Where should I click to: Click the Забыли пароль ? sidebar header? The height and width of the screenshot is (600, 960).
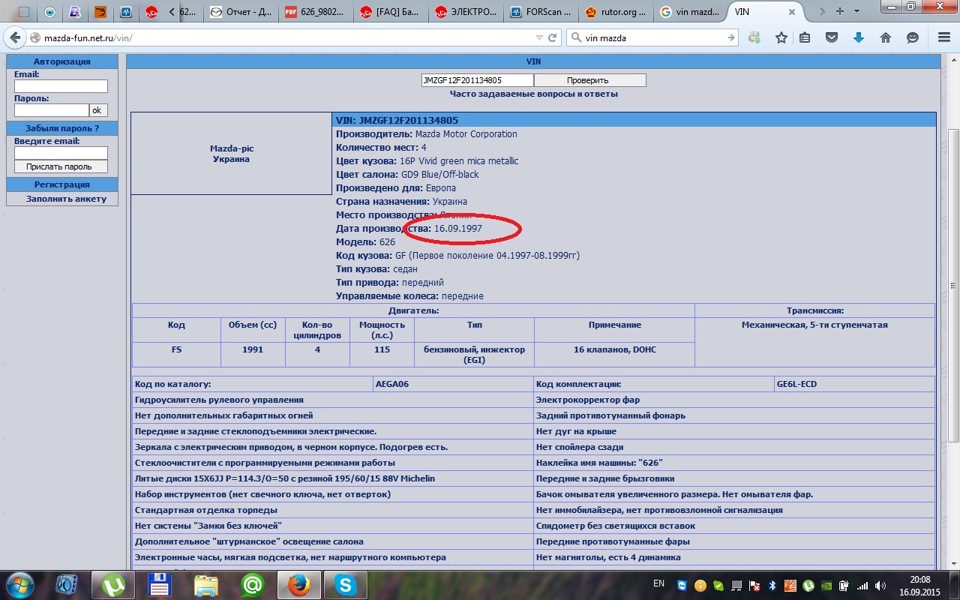(x=62, y=128)
